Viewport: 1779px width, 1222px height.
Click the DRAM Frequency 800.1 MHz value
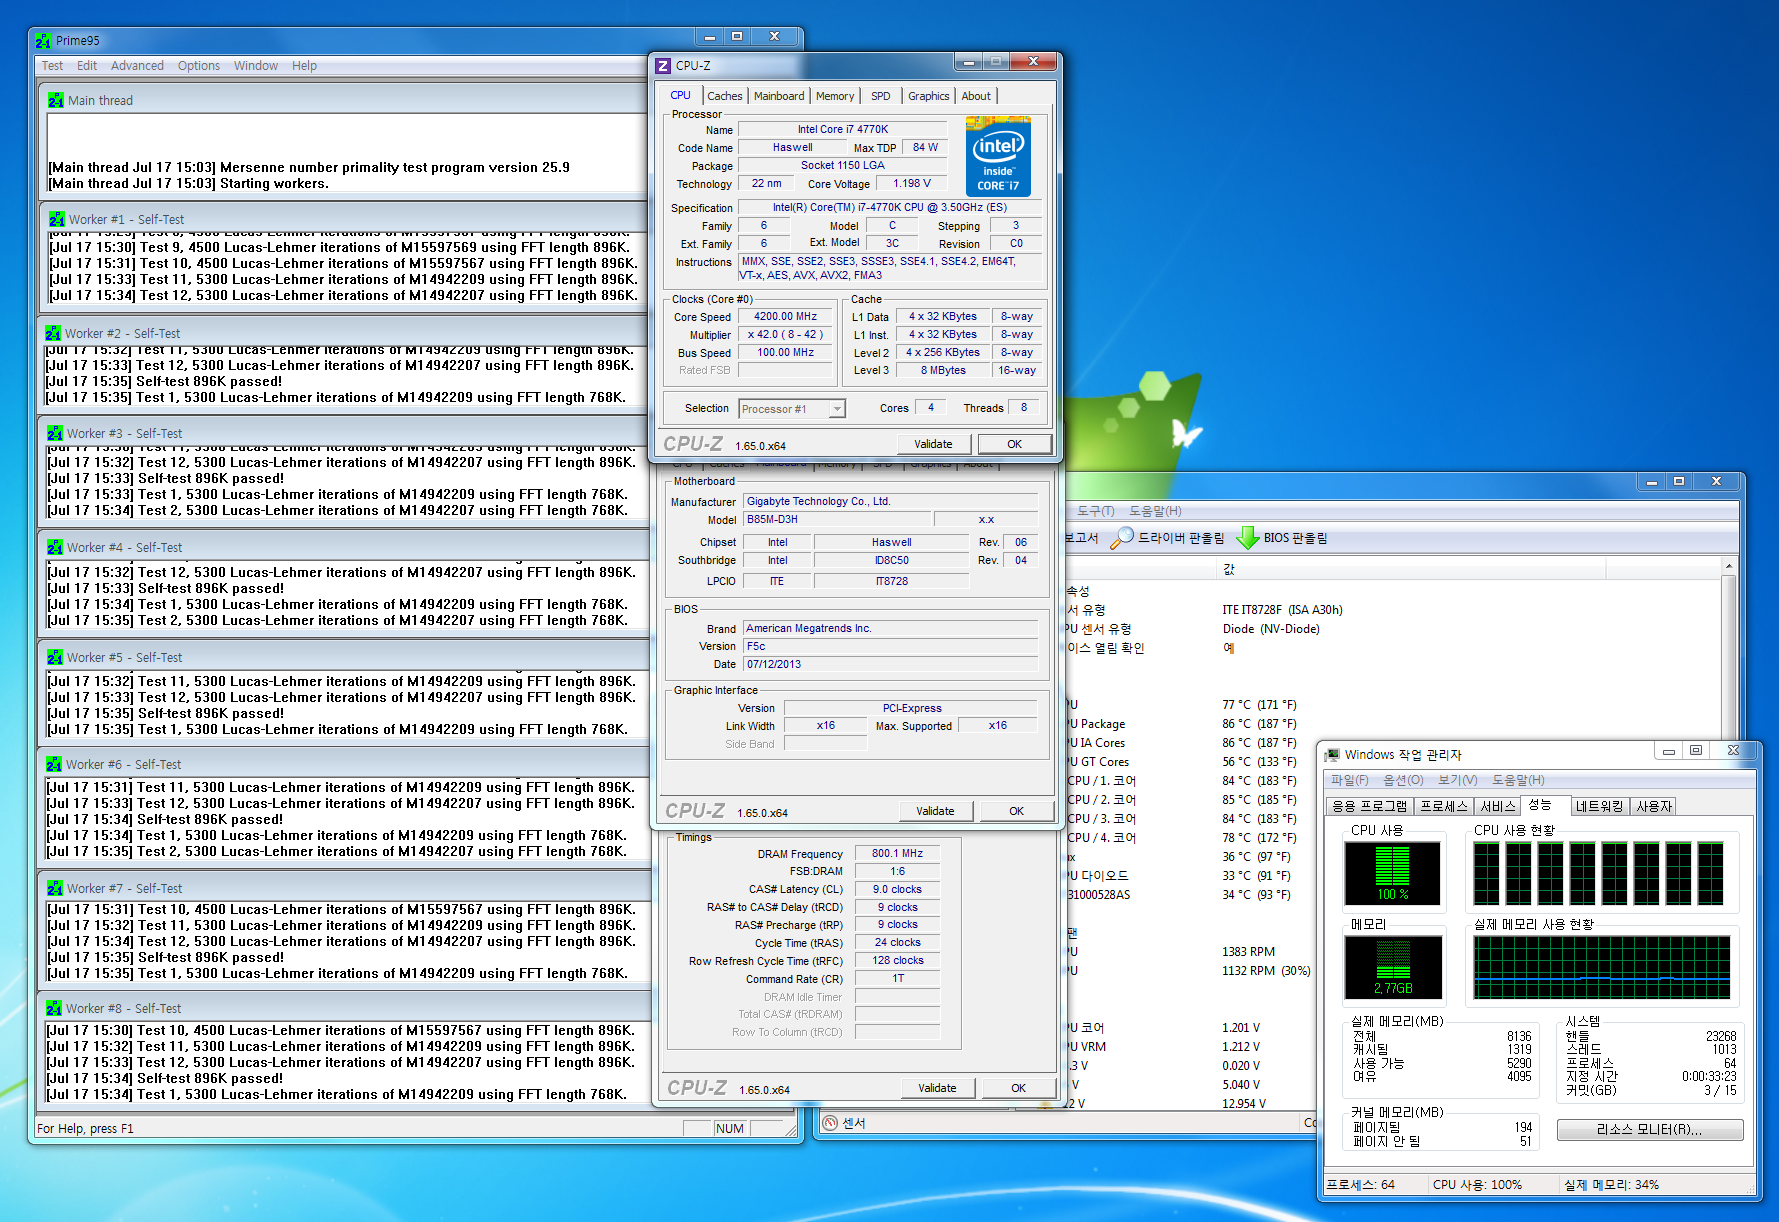coord(897,853)
